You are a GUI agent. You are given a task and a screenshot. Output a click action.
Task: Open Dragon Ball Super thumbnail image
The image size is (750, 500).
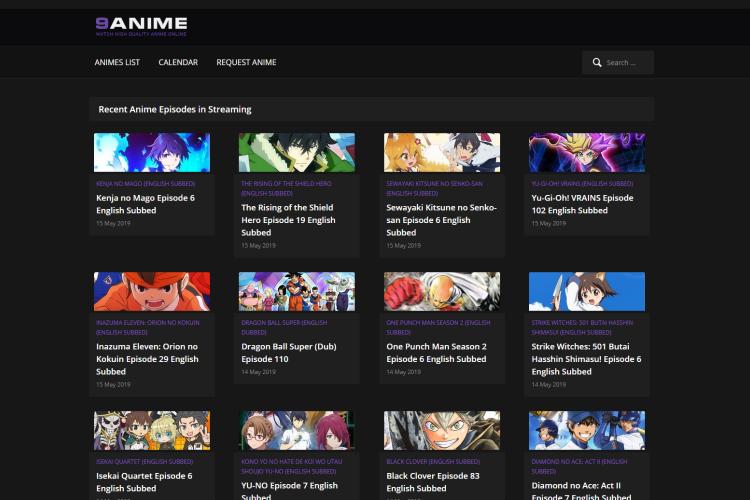pyautogui.click(x=297, y=291)
